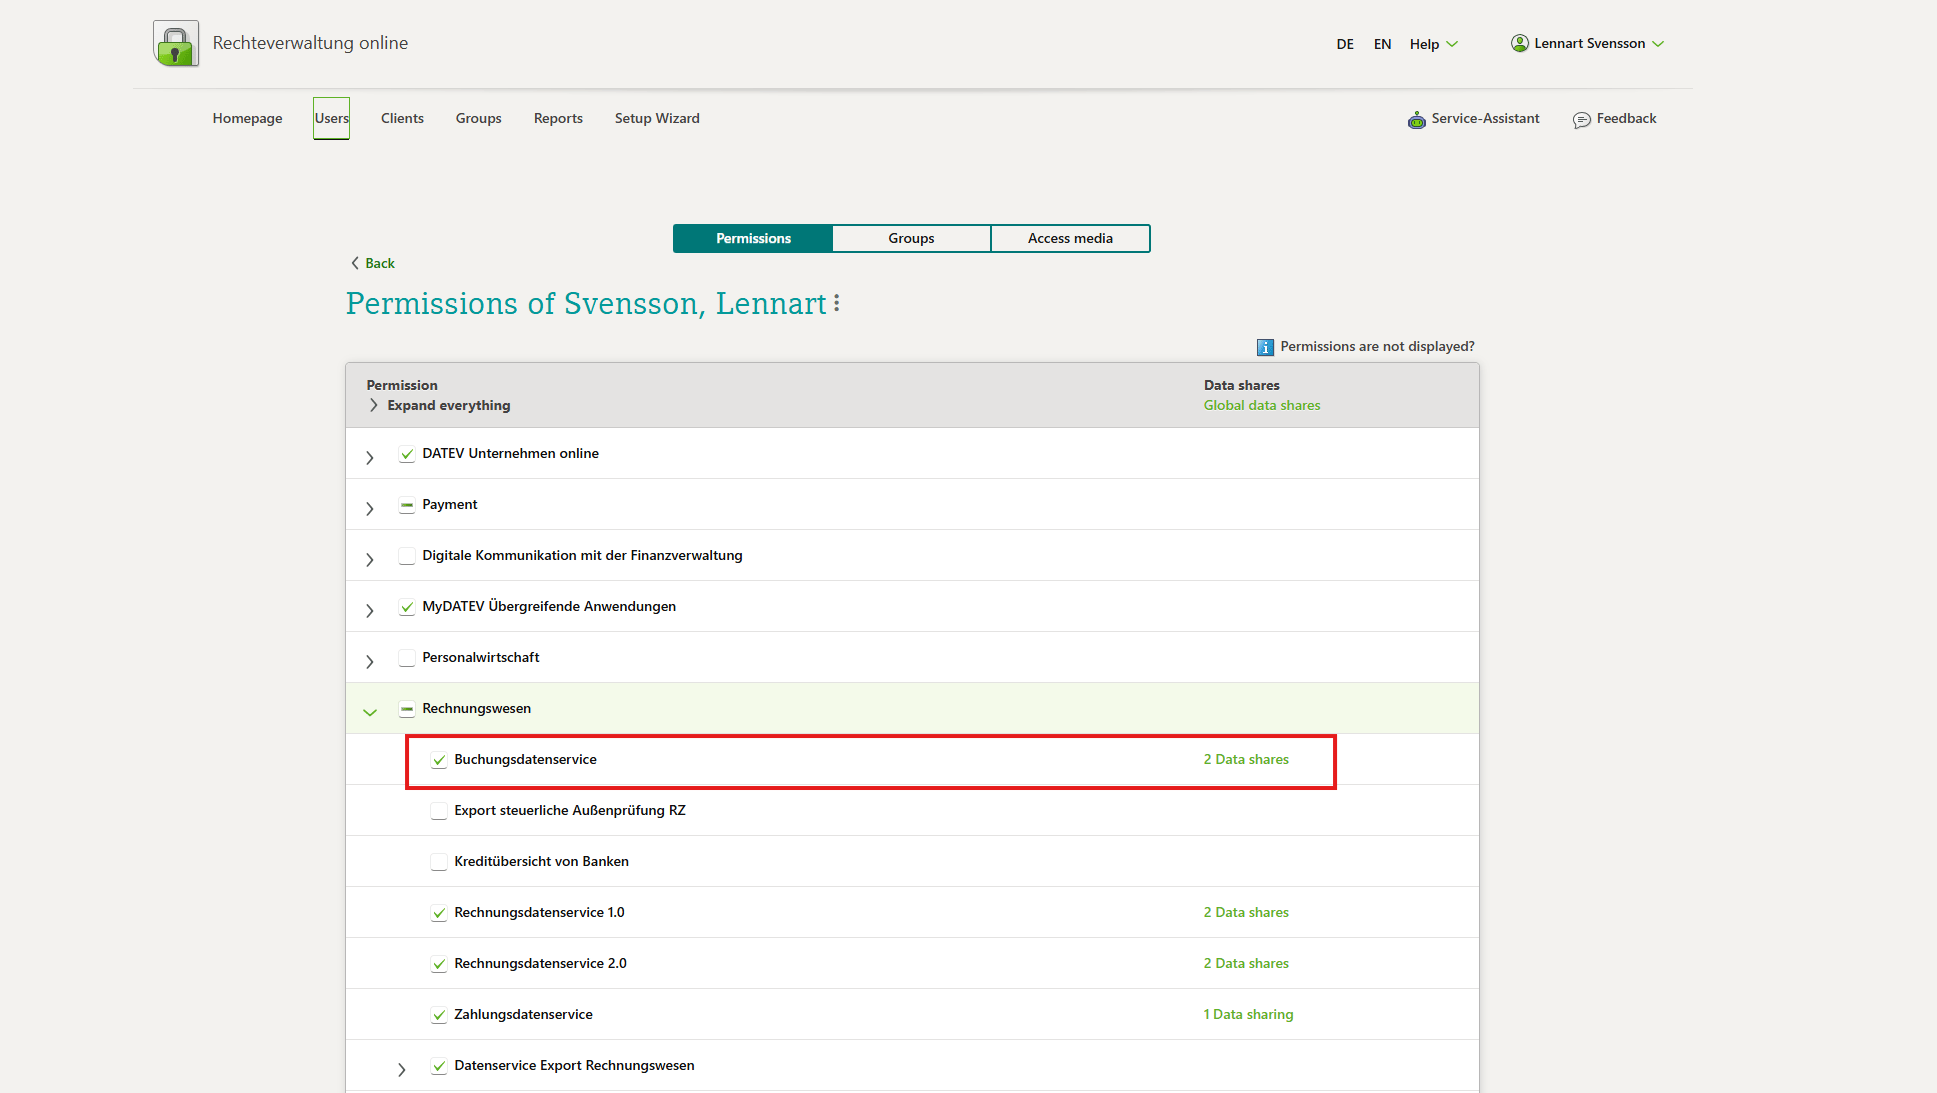
Task: Switch to the Access media tab
Action: (1070, 238)
